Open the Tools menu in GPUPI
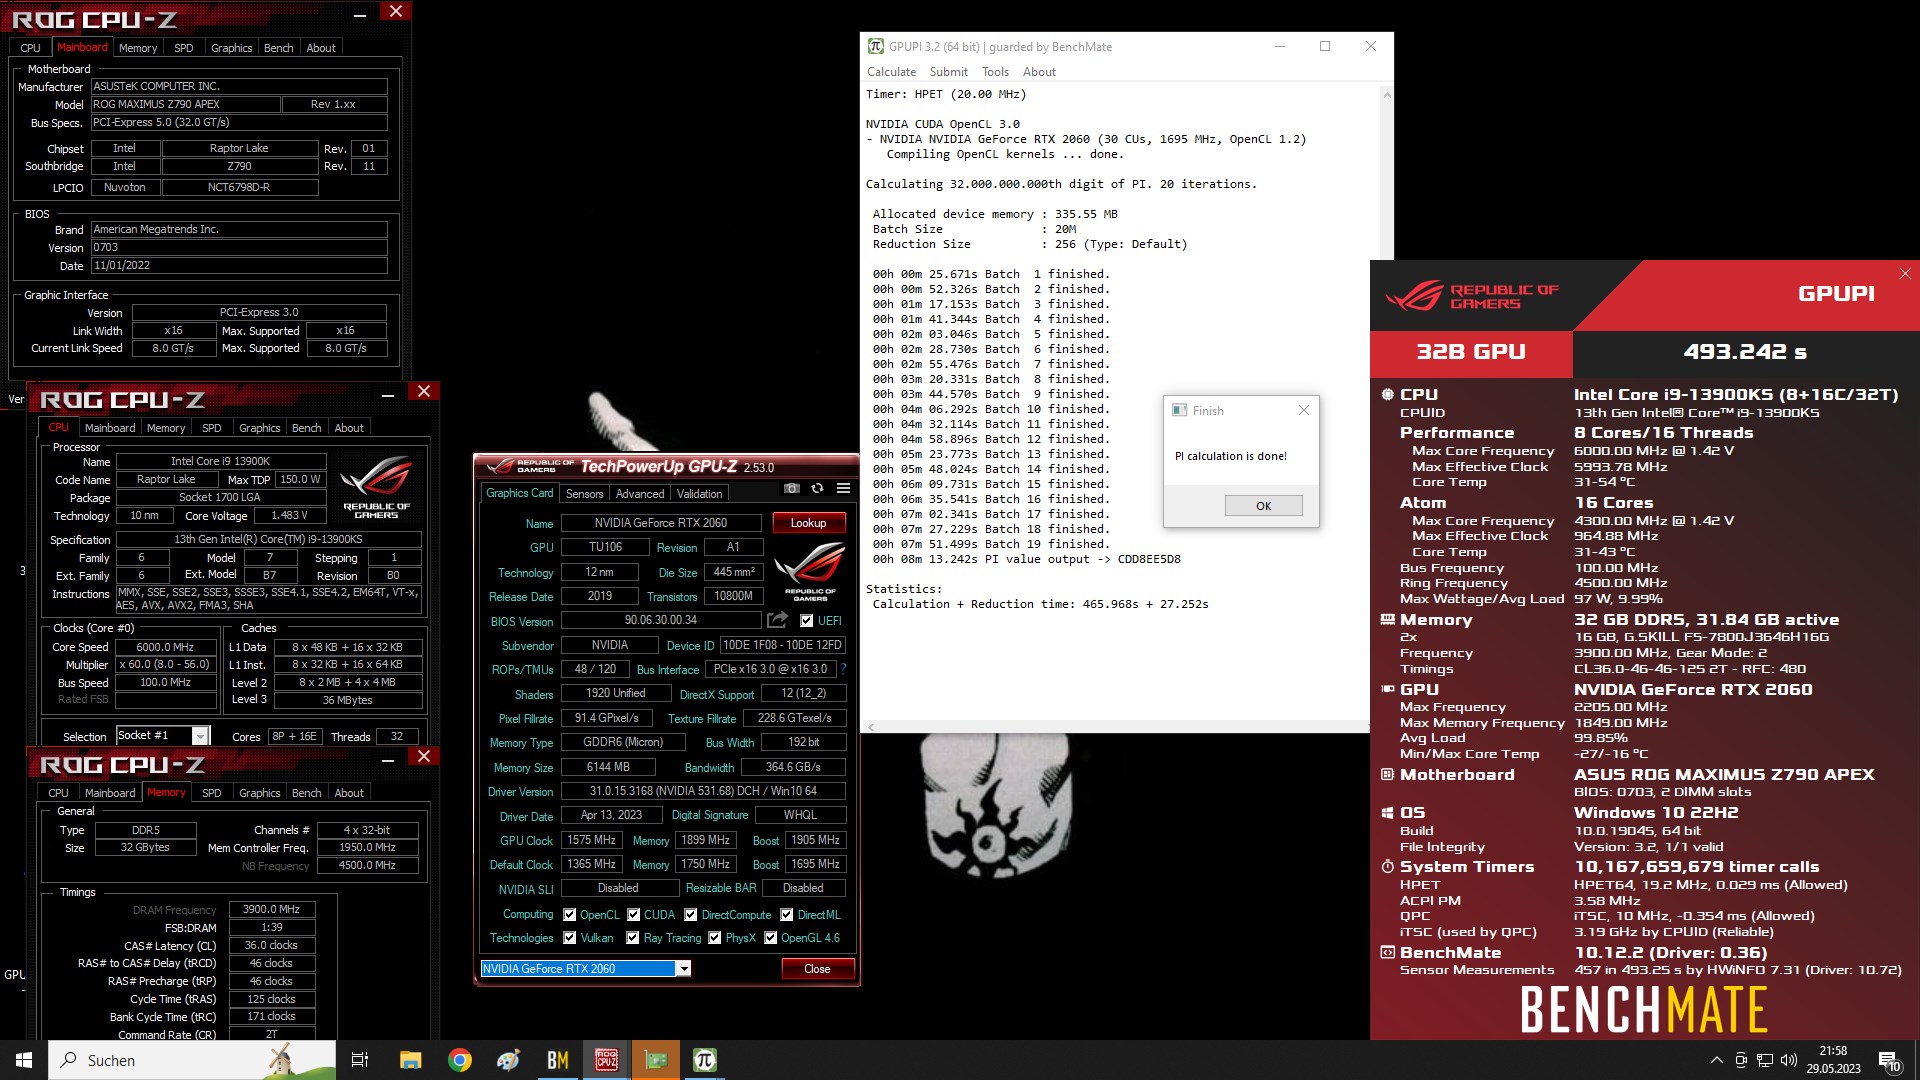 coord(995,72)
